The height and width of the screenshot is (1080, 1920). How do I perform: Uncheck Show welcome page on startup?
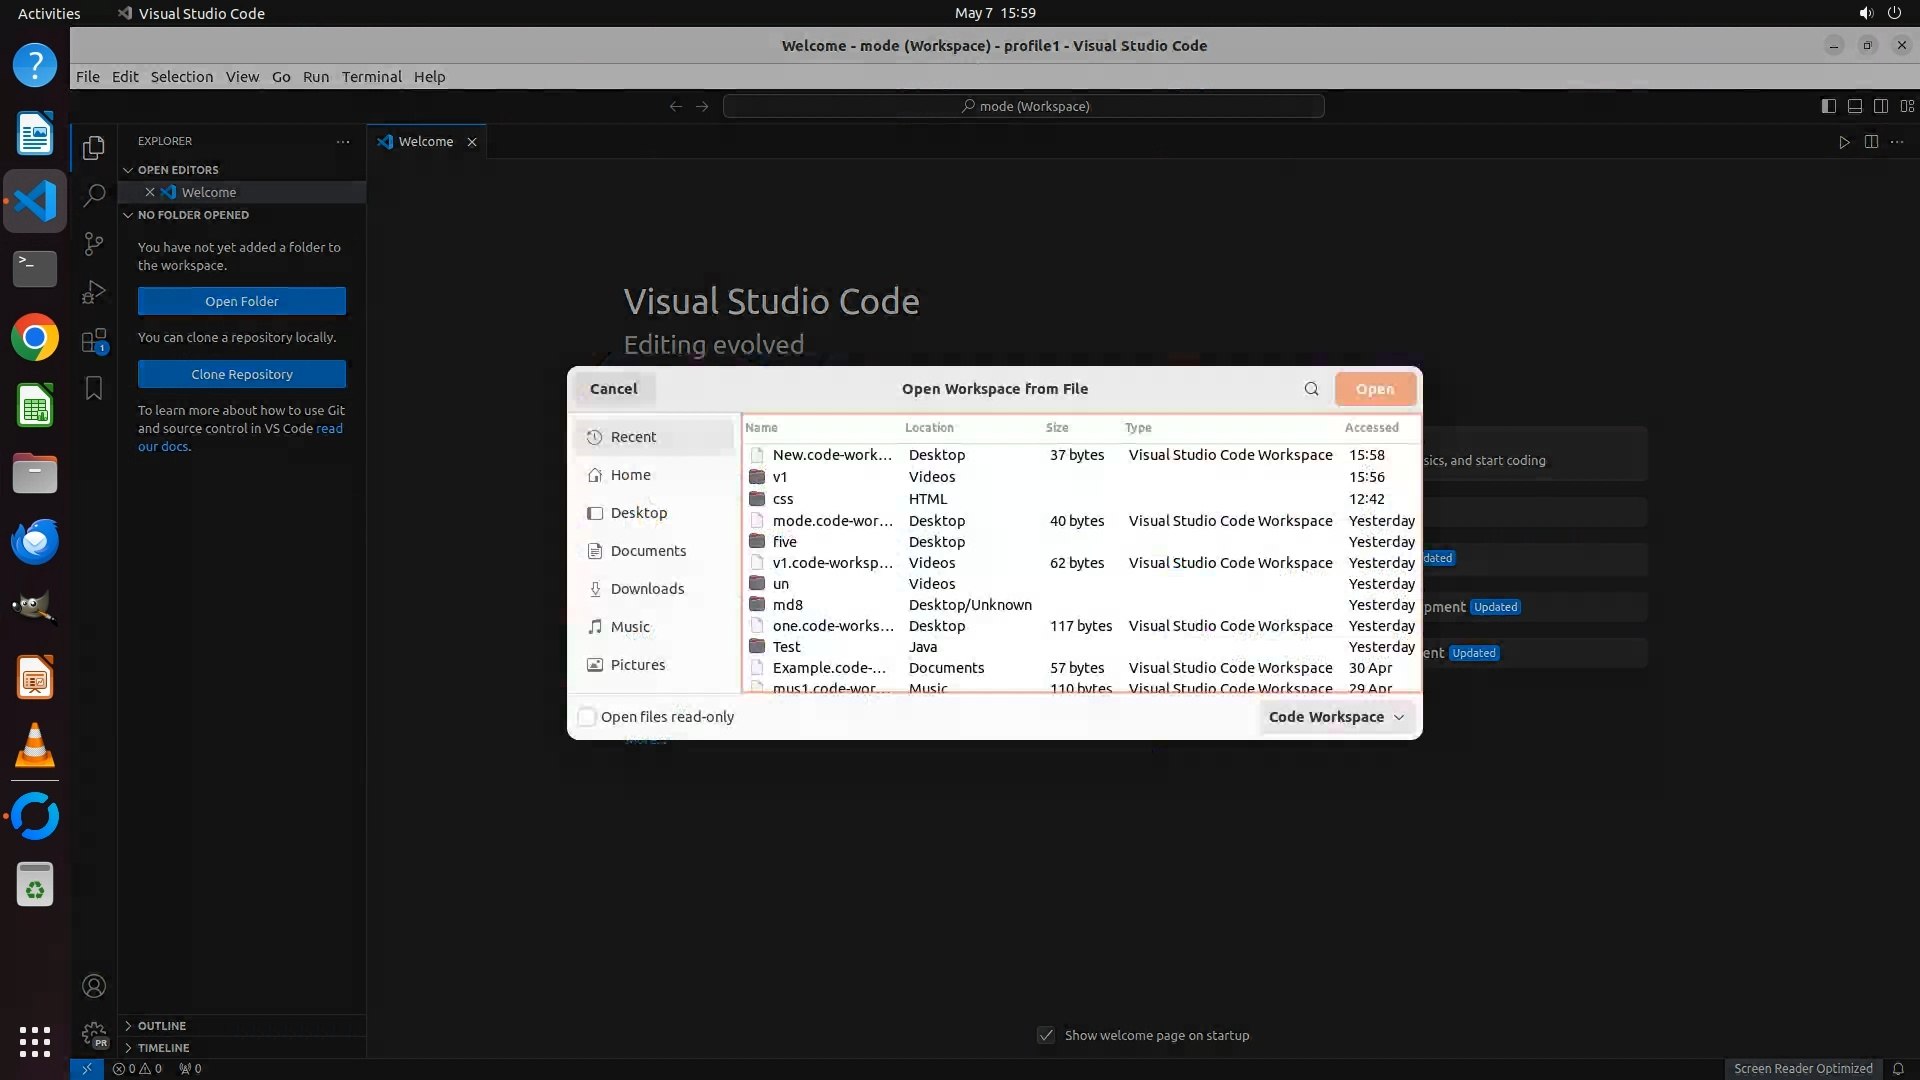1046,1035
